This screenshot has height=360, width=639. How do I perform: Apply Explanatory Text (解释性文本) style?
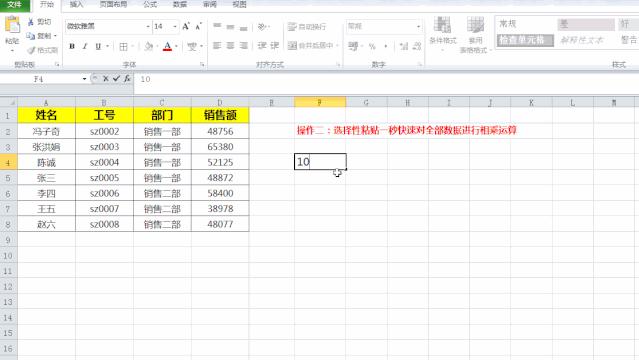(x=586, y=40)
